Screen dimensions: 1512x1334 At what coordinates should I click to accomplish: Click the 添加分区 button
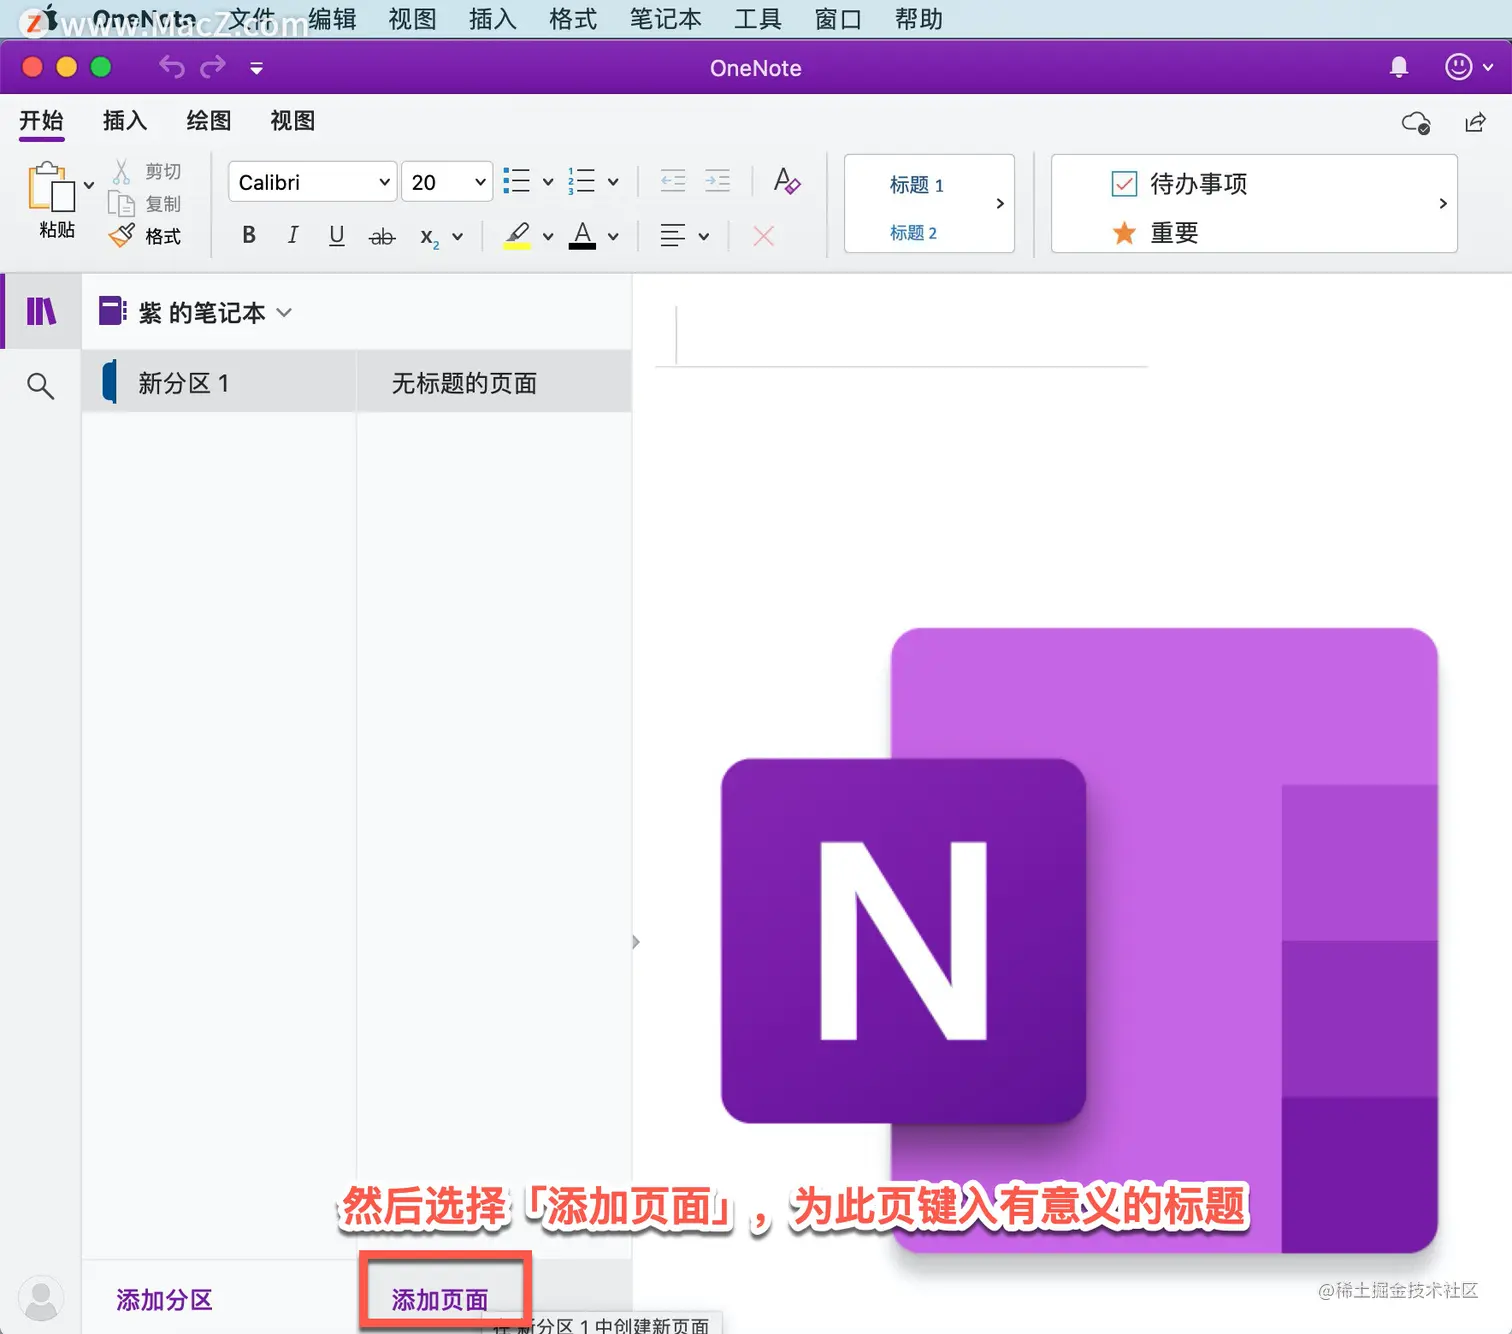[165, 1299]
